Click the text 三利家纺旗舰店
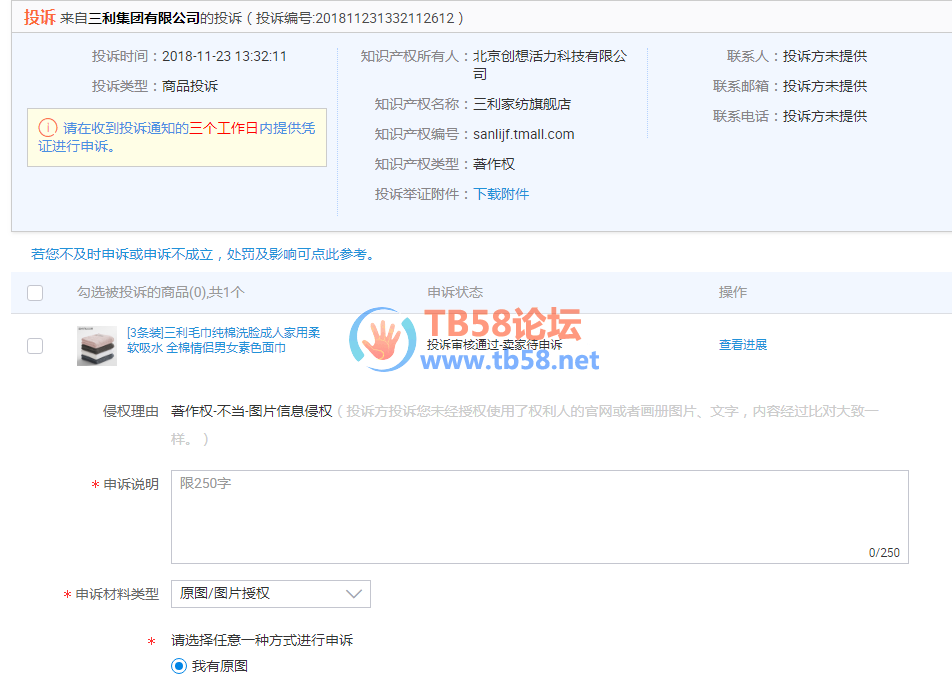 click(522, 104)
